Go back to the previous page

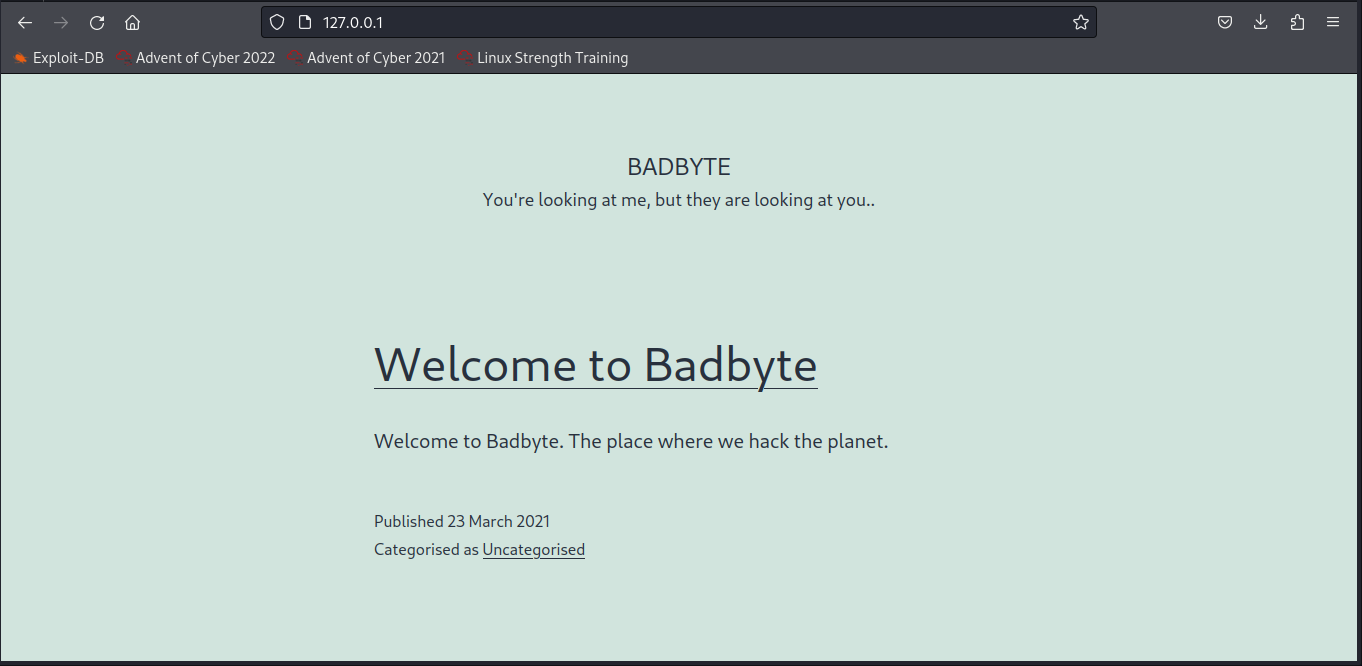click(25, 23)
